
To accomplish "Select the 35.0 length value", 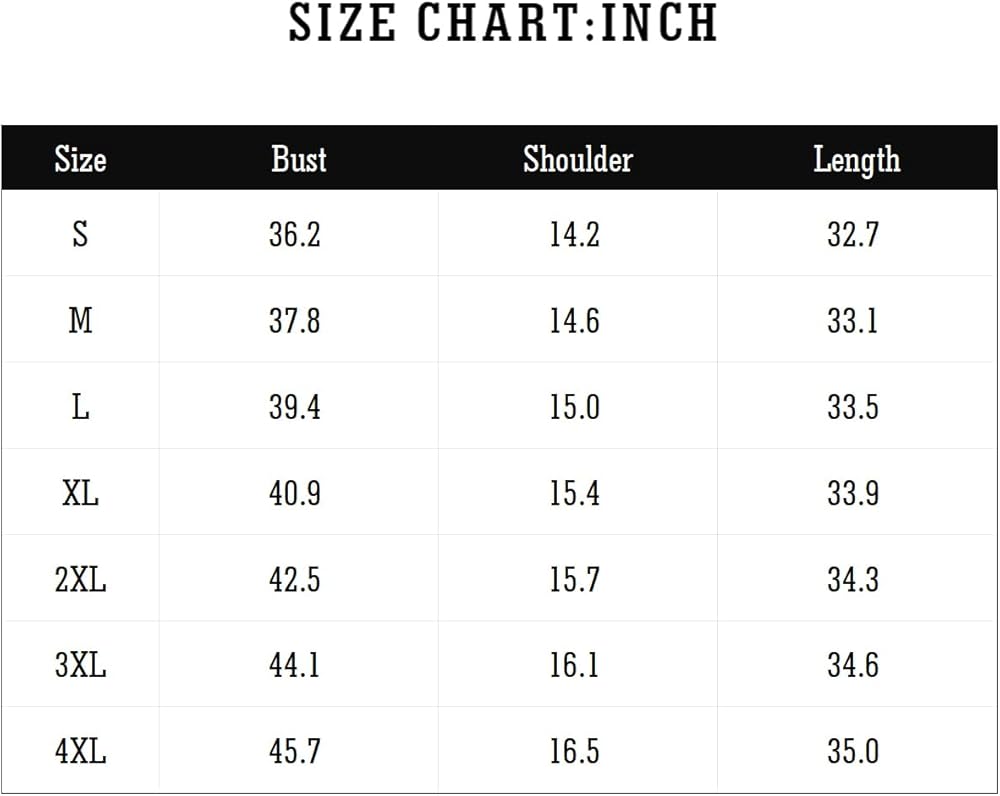I will [853, 751].
